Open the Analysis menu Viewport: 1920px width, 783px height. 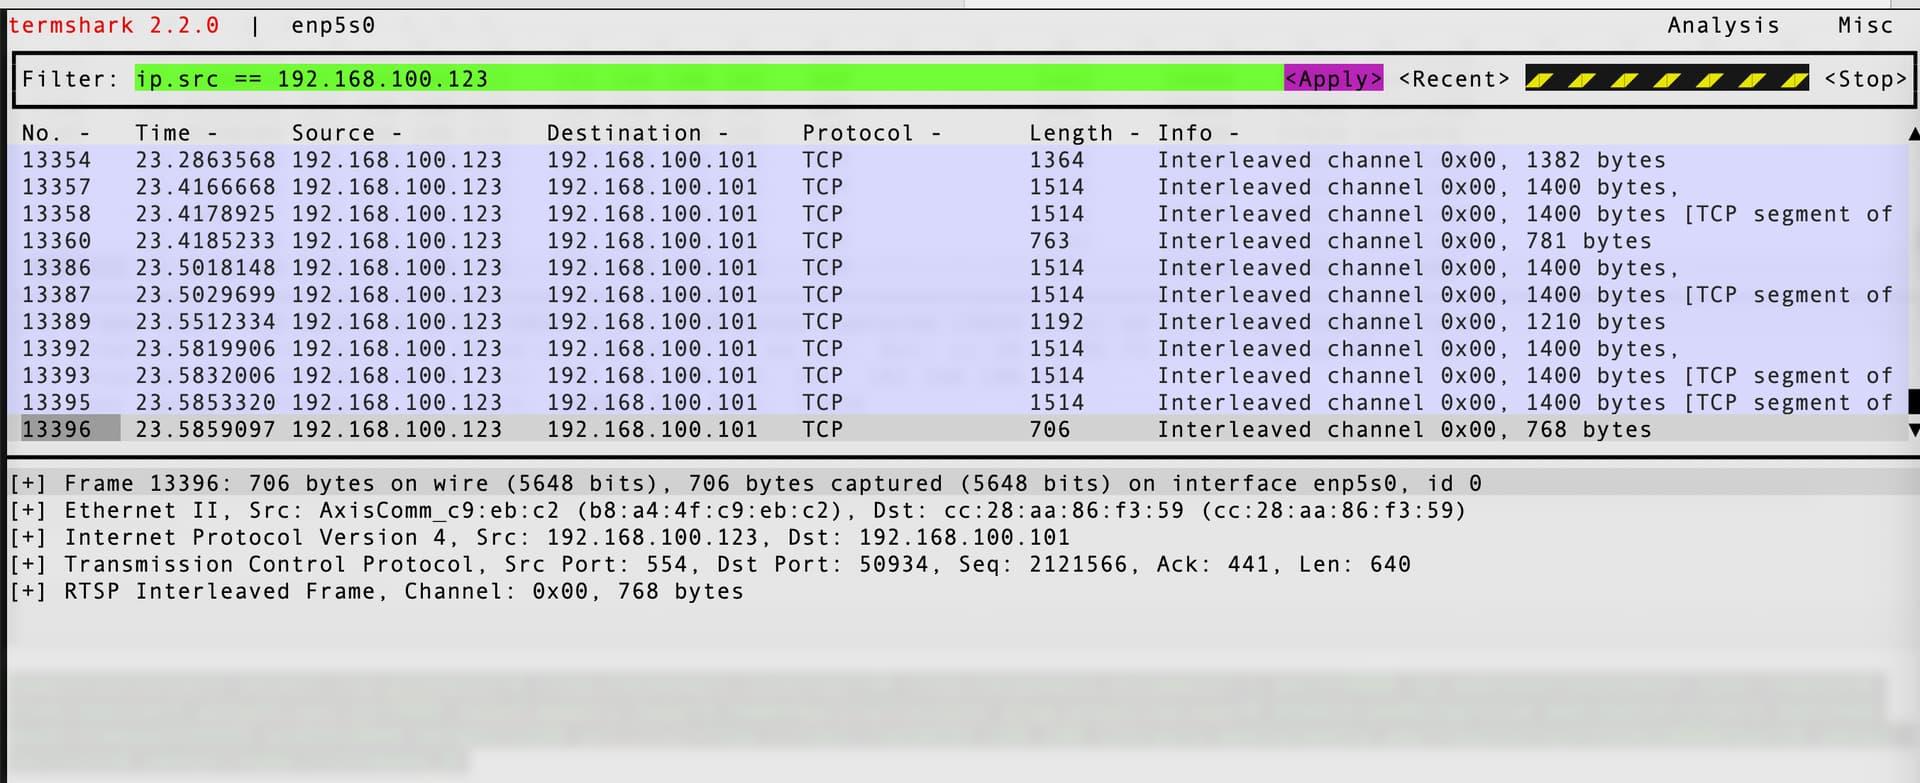tap(1723, 25)
